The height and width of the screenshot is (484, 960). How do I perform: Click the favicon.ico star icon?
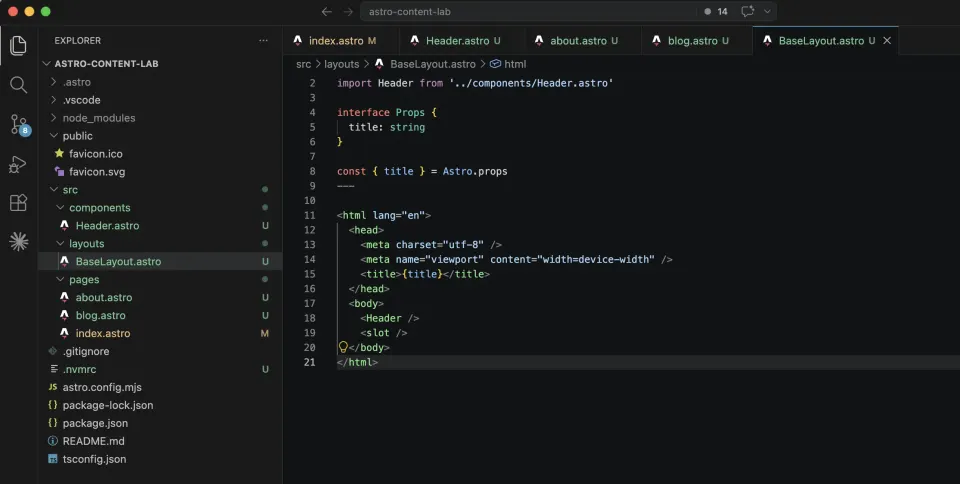point(59,154)
